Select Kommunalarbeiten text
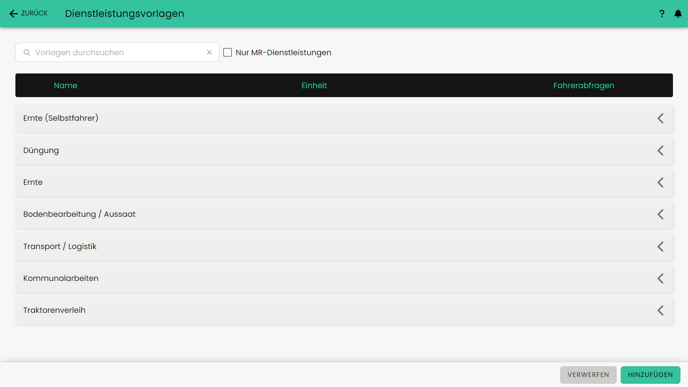 61,278
